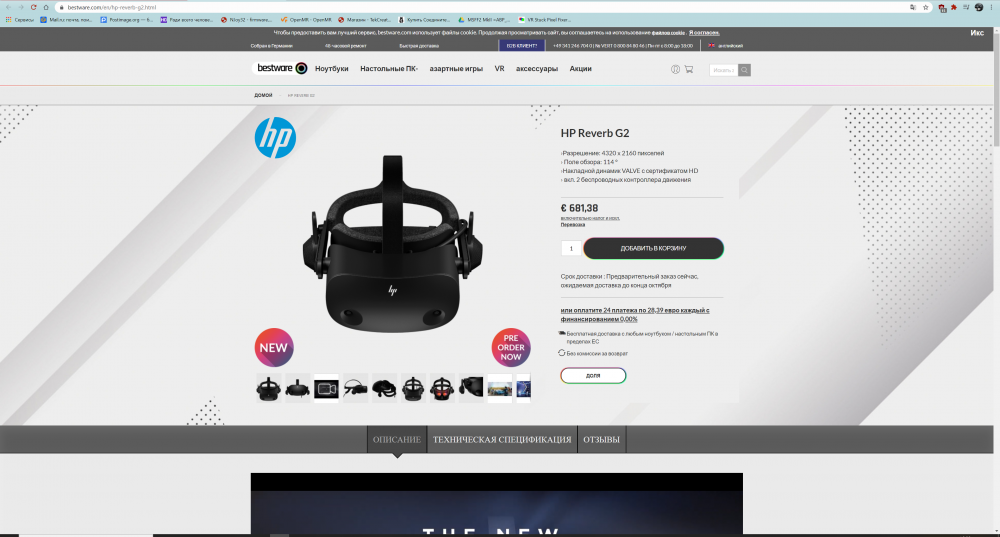Open the аксессуары menu
Viewport: 1000px width, 537px height.
pyautogui.click(x=537, y=69)
